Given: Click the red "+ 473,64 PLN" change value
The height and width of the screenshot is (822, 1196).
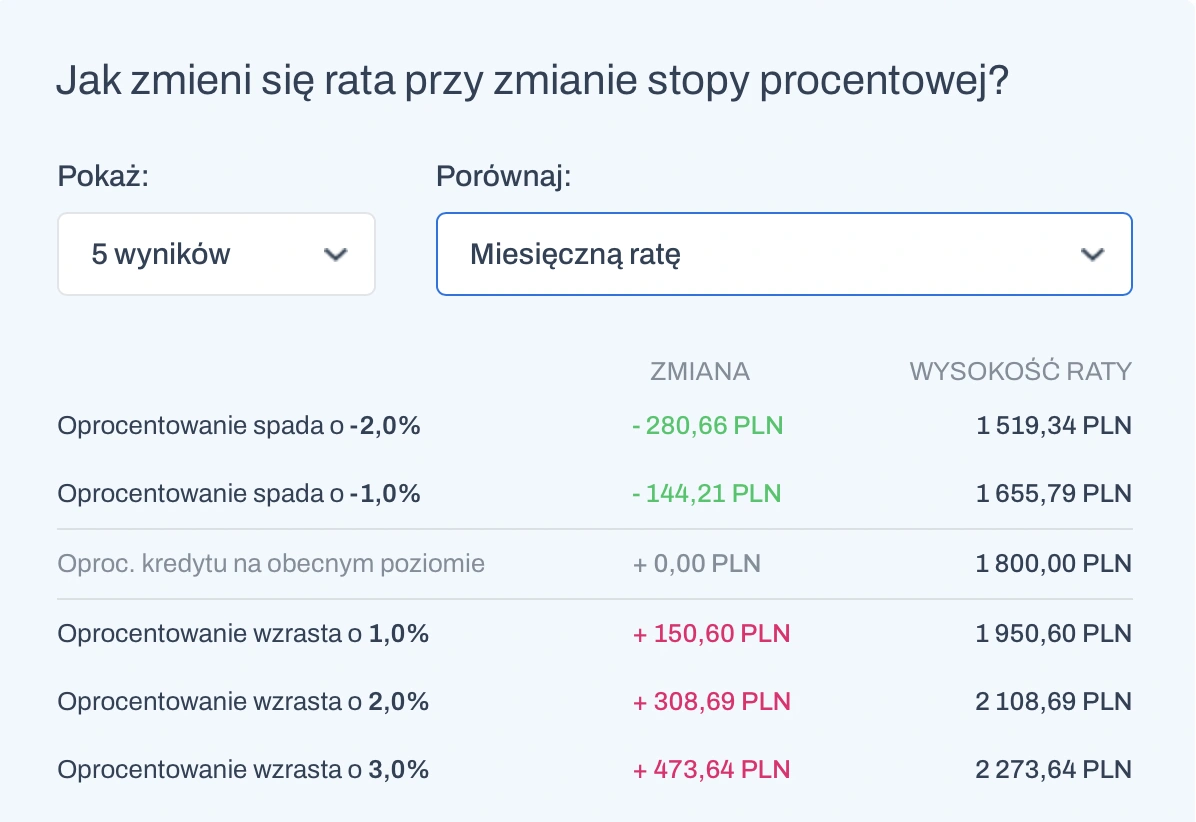Looking at the screenshot, I should [x=711, y=770].
